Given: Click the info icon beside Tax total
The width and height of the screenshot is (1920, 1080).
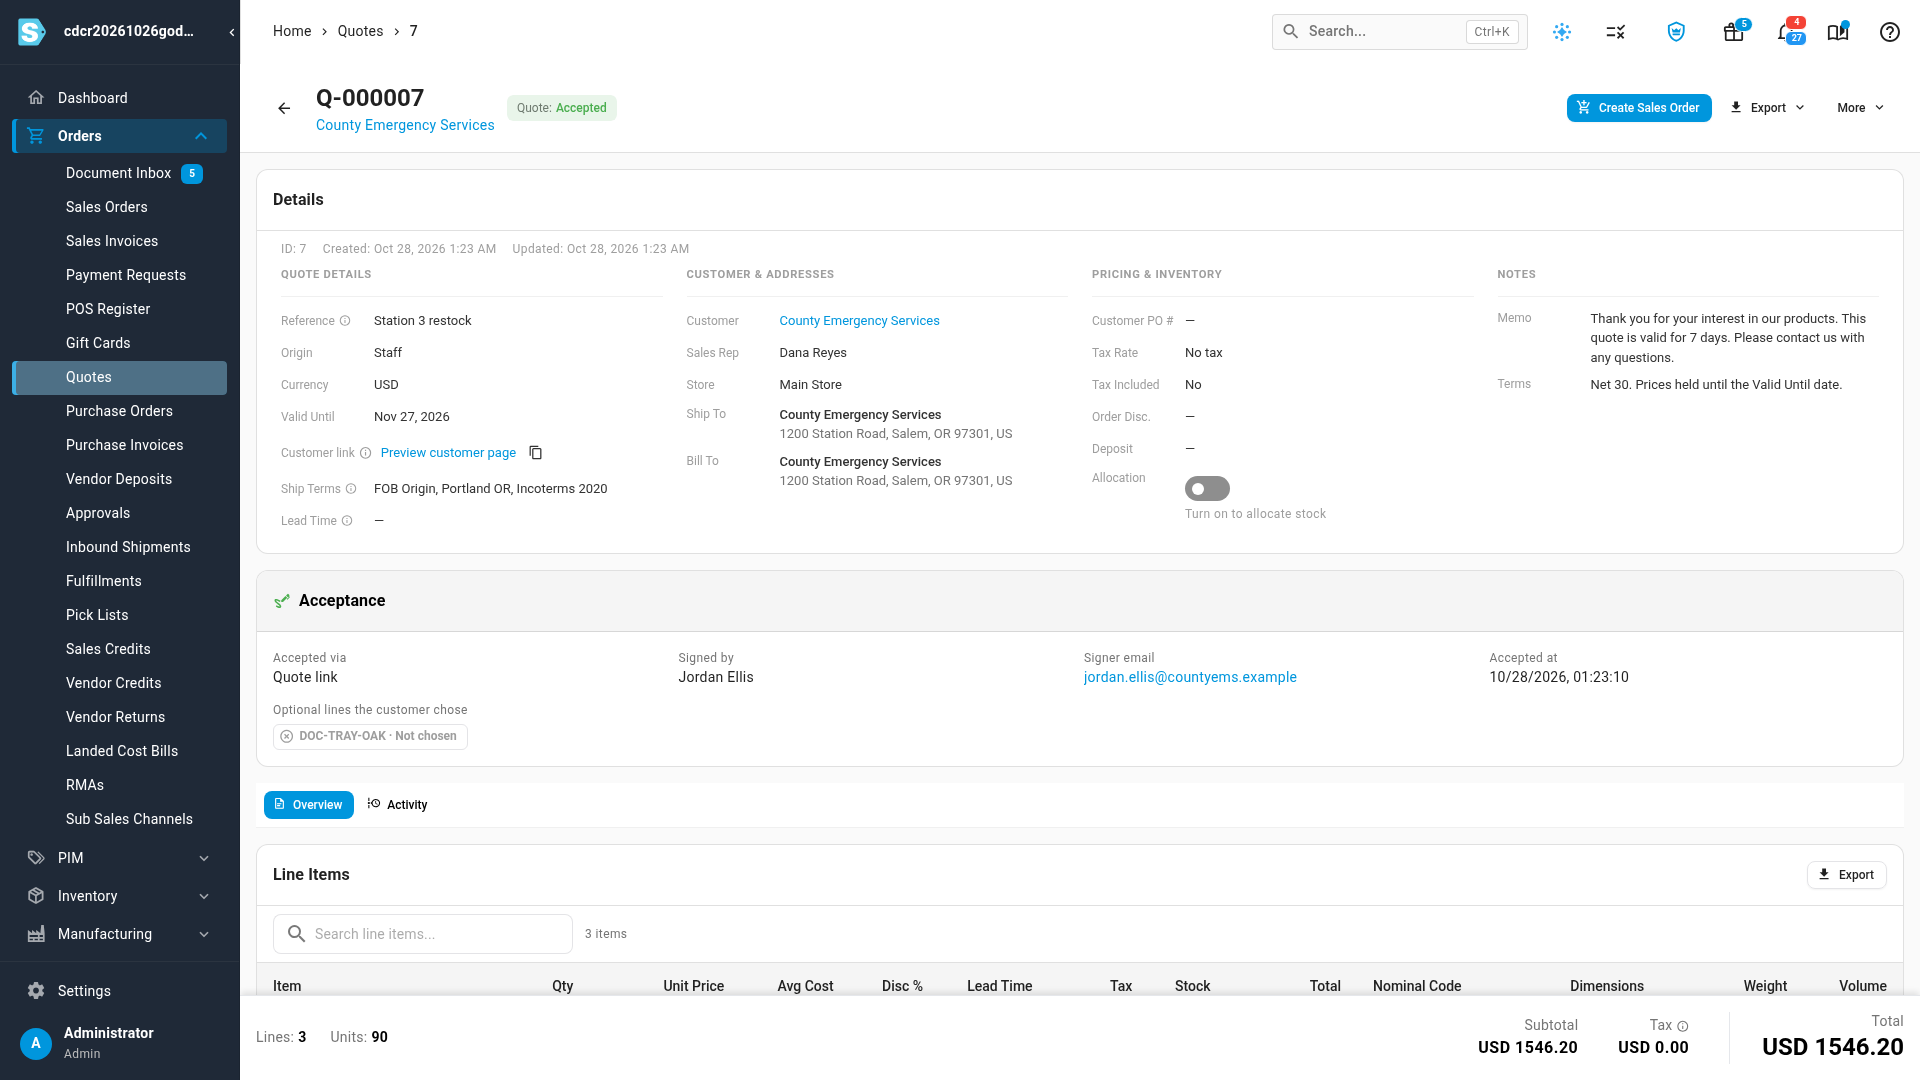Looking at the screenshot, I should 1683,1026.
